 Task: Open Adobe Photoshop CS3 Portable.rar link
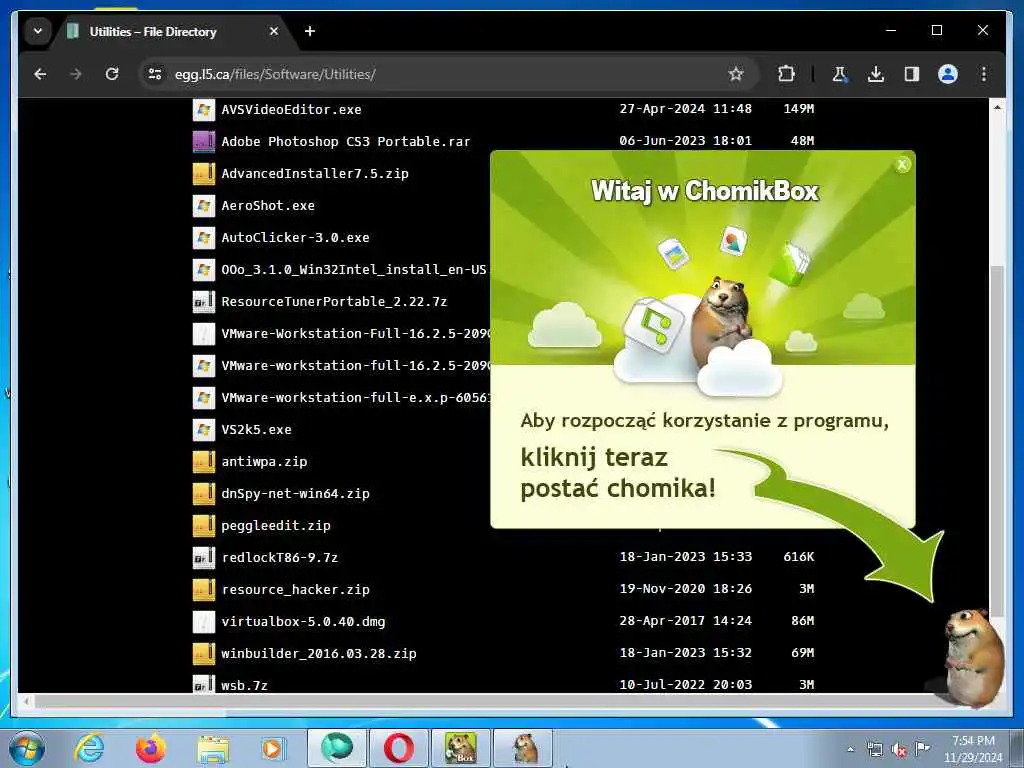[x=345, y=142]
